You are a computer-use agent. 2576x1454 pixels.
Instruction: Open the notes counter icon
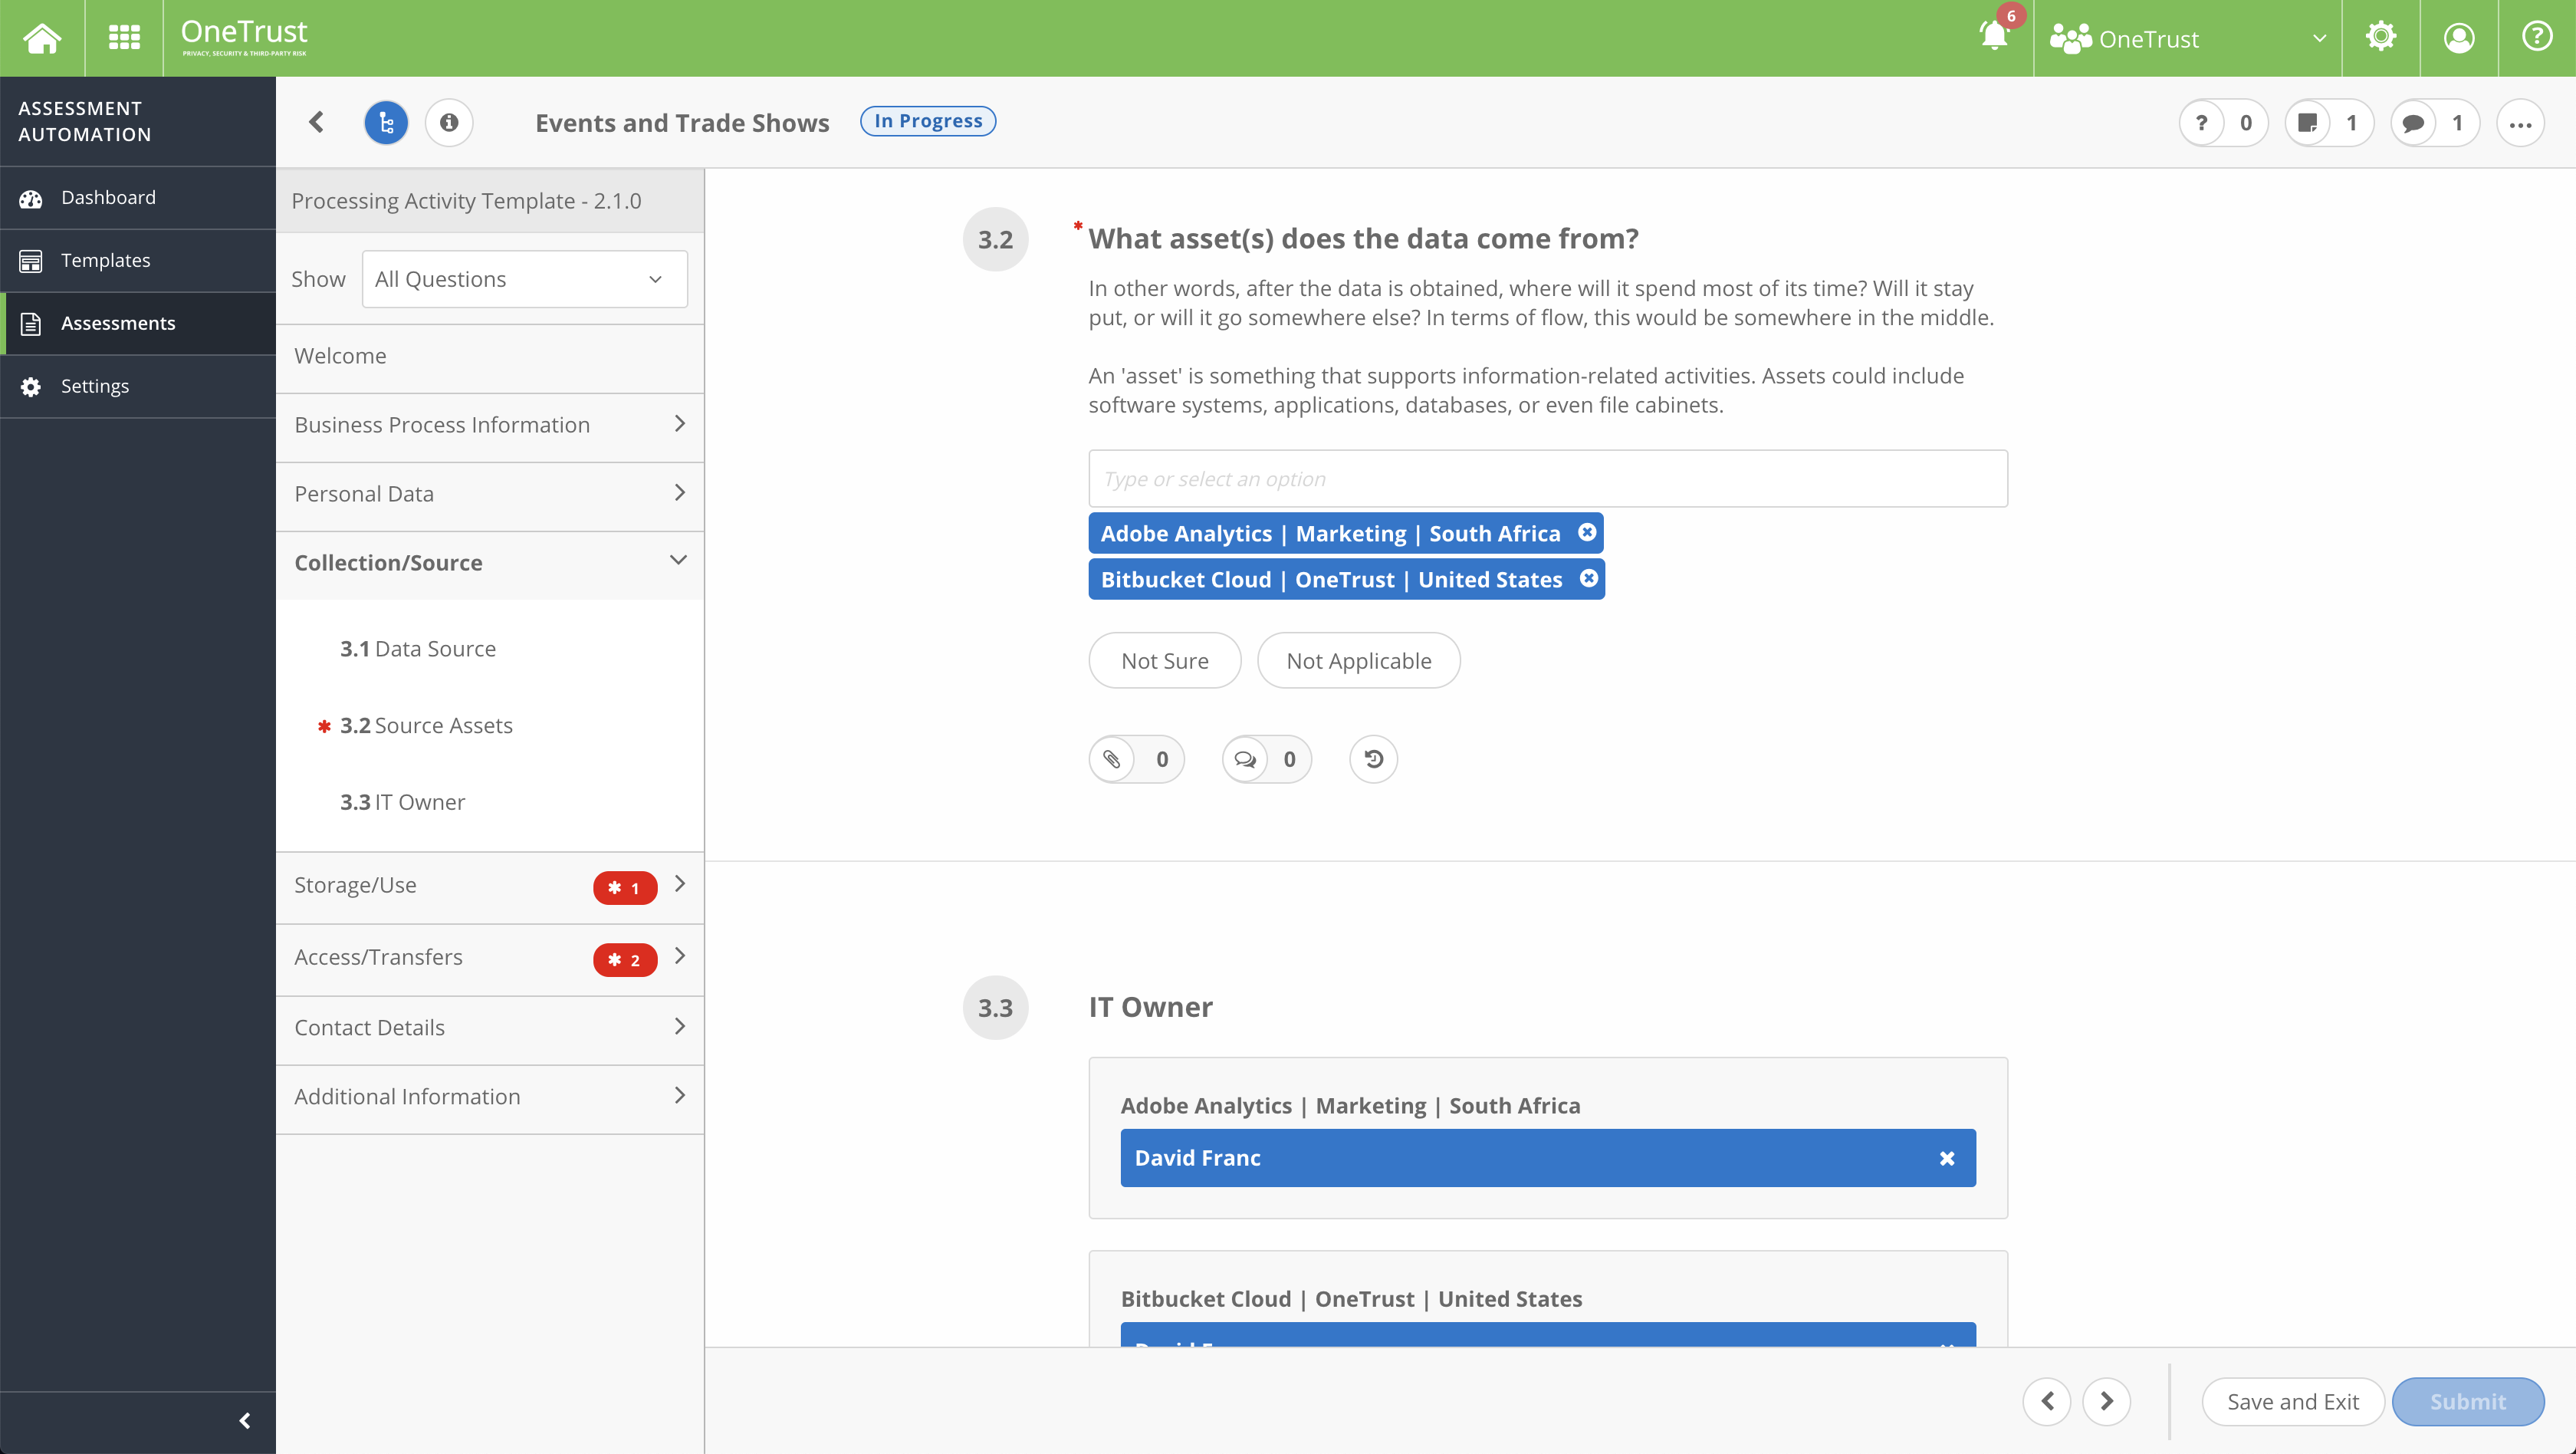pyautogui.click(x=2329, y=123)
